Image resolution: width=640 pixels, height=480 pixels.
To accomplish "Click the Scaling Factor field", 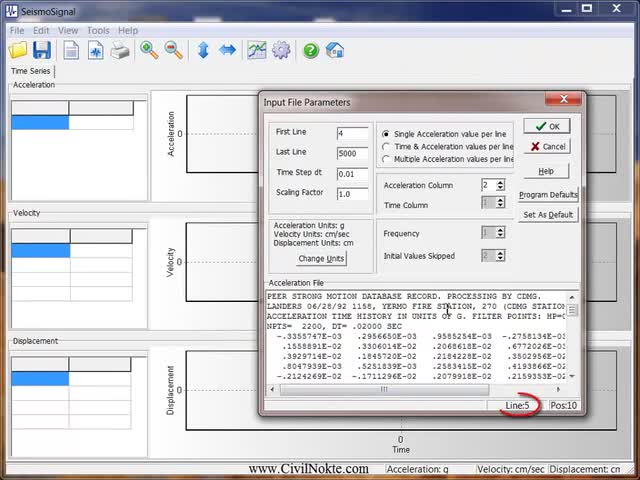I will (352, 194).
